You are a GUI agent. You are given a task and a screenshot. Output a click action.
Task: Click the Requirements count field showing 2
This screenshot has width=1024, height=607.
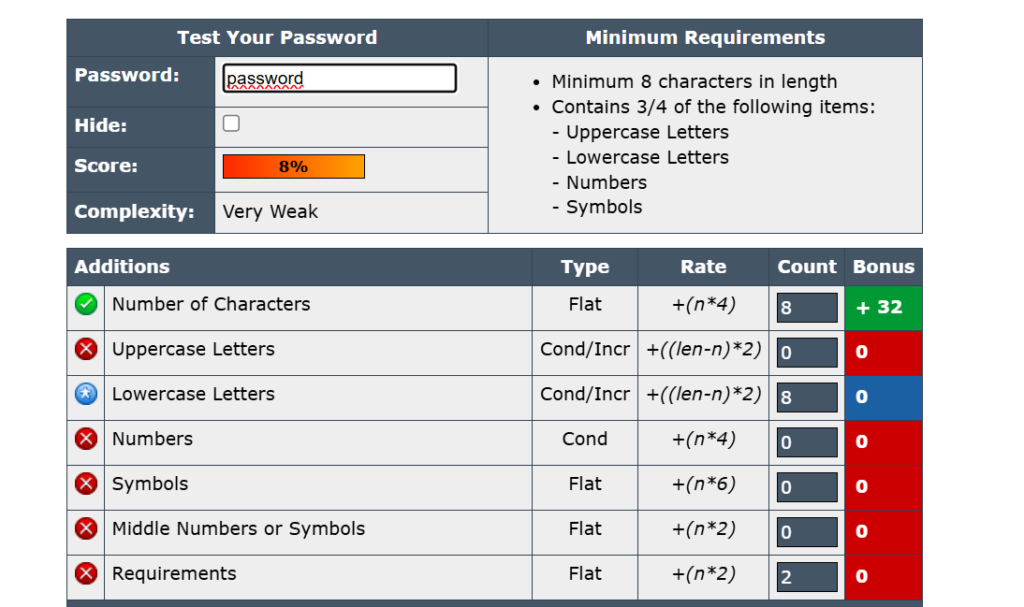tap(807, 576)
